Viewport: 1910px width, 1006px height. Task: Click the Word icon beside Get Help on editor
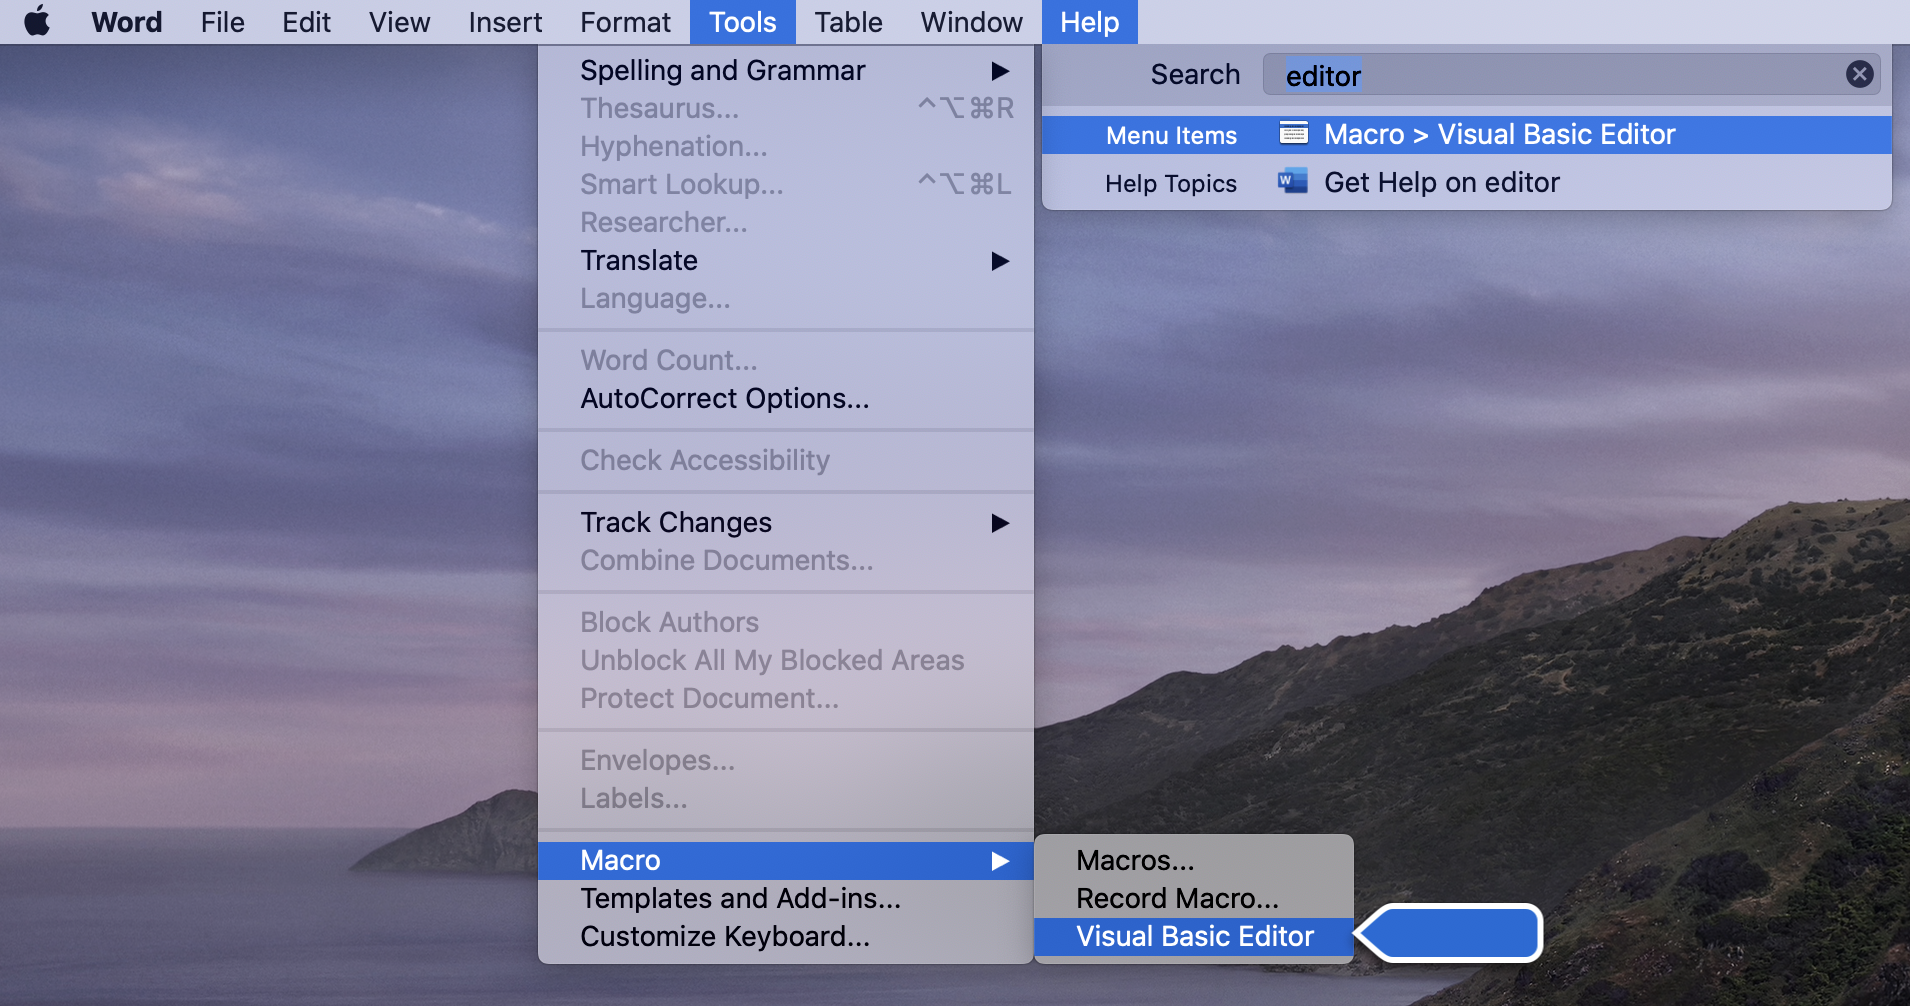[1293, 182]
